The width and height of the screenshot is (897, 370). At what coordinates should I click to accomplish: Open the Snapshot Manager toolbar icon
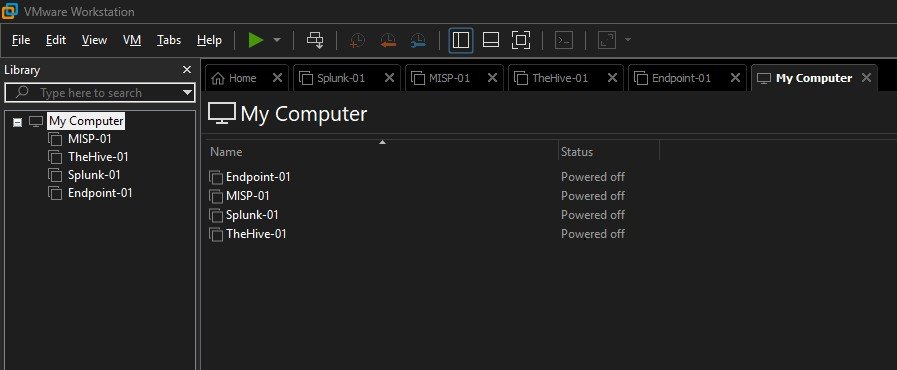(418, 40)
